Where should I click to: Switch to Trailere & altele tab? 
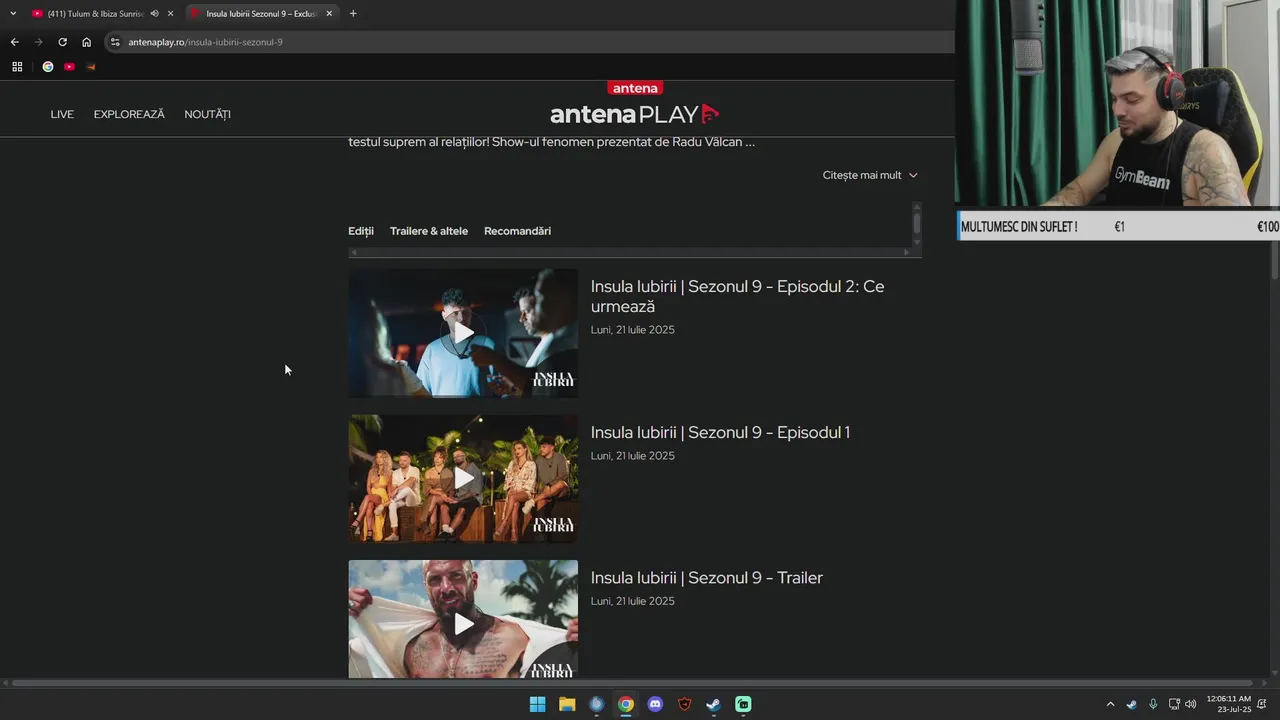point(429,231)
